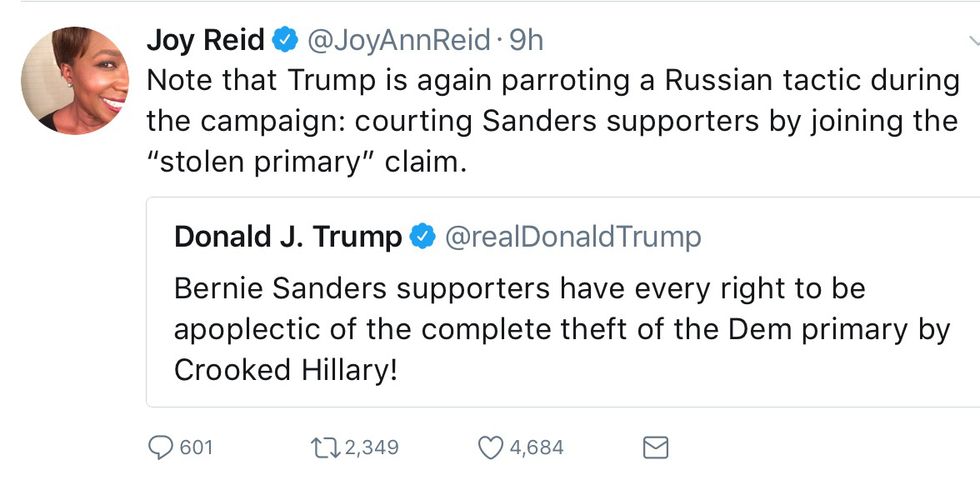Click Joy Reid's blue verified badge
Screen dimensions: 980x480
285,41
